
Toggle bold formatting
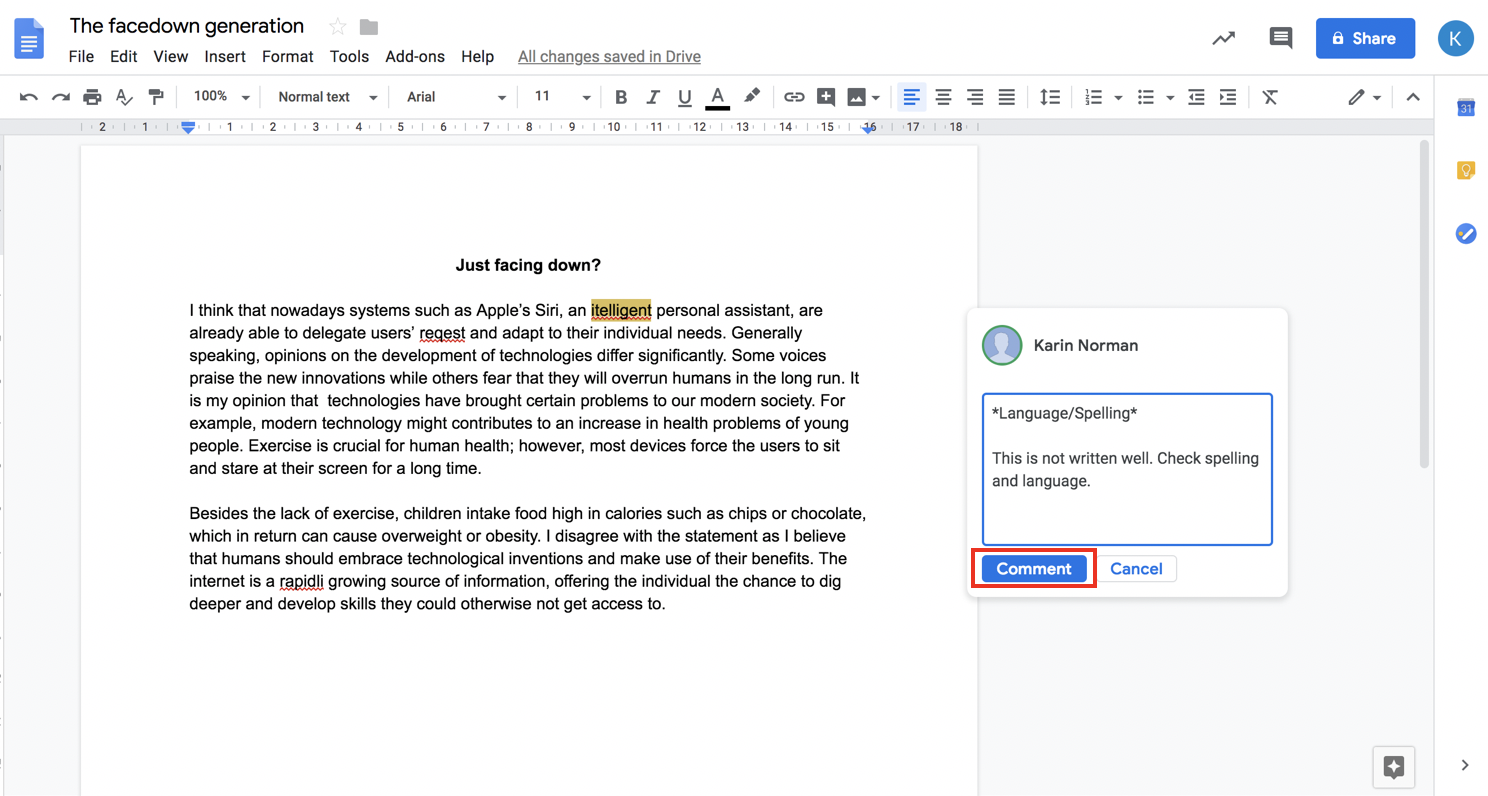point(621,97)
